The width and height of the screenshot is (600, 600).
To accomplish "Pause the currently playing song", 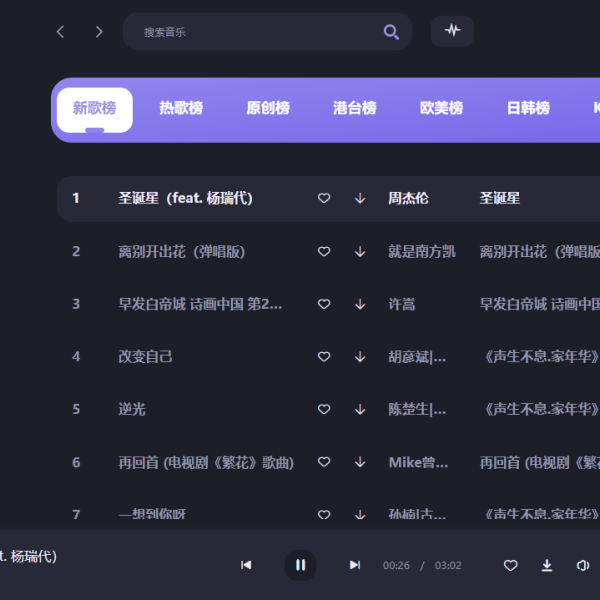I will (x=300, y=565).
